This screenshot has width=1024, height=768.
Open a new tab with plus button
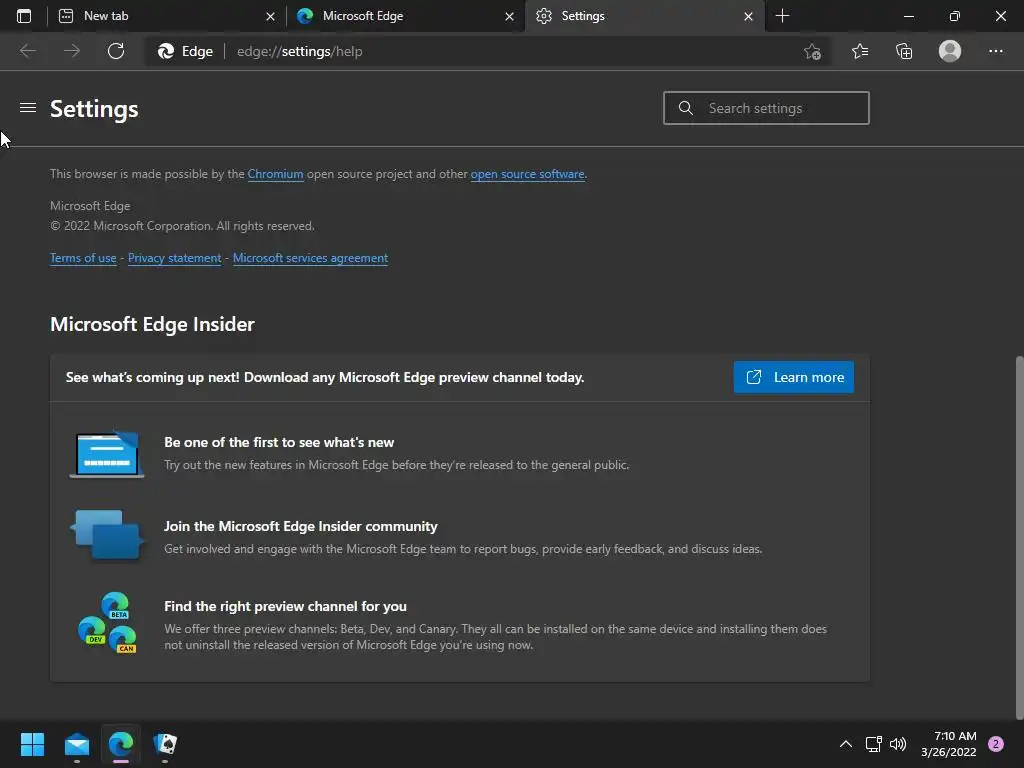(x=782, y=16)
